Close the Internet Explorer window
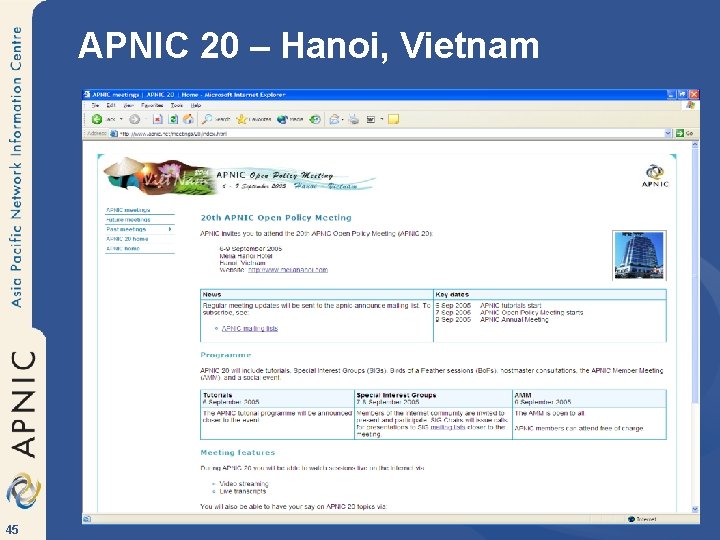 coord(694,94)
